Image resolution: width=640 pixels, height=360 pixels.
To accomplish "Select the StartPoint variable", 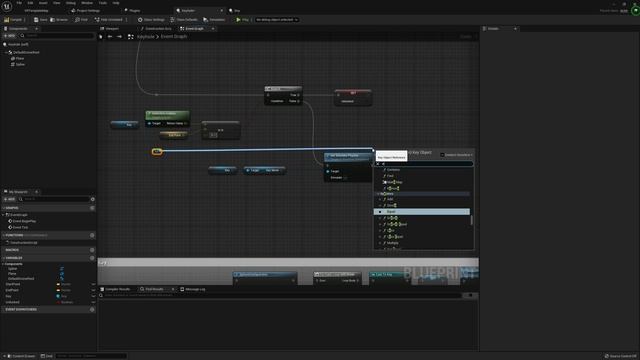I will click(x=13, y=284).
